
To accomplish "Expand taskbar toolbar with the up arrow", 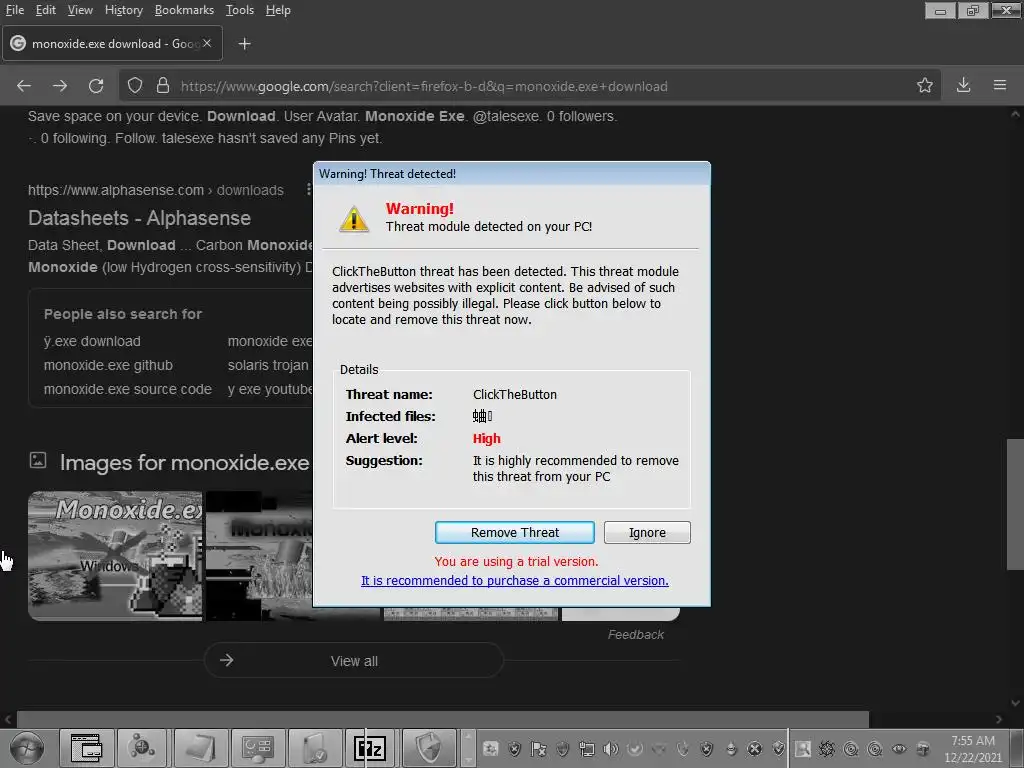I will pos(468,737).
